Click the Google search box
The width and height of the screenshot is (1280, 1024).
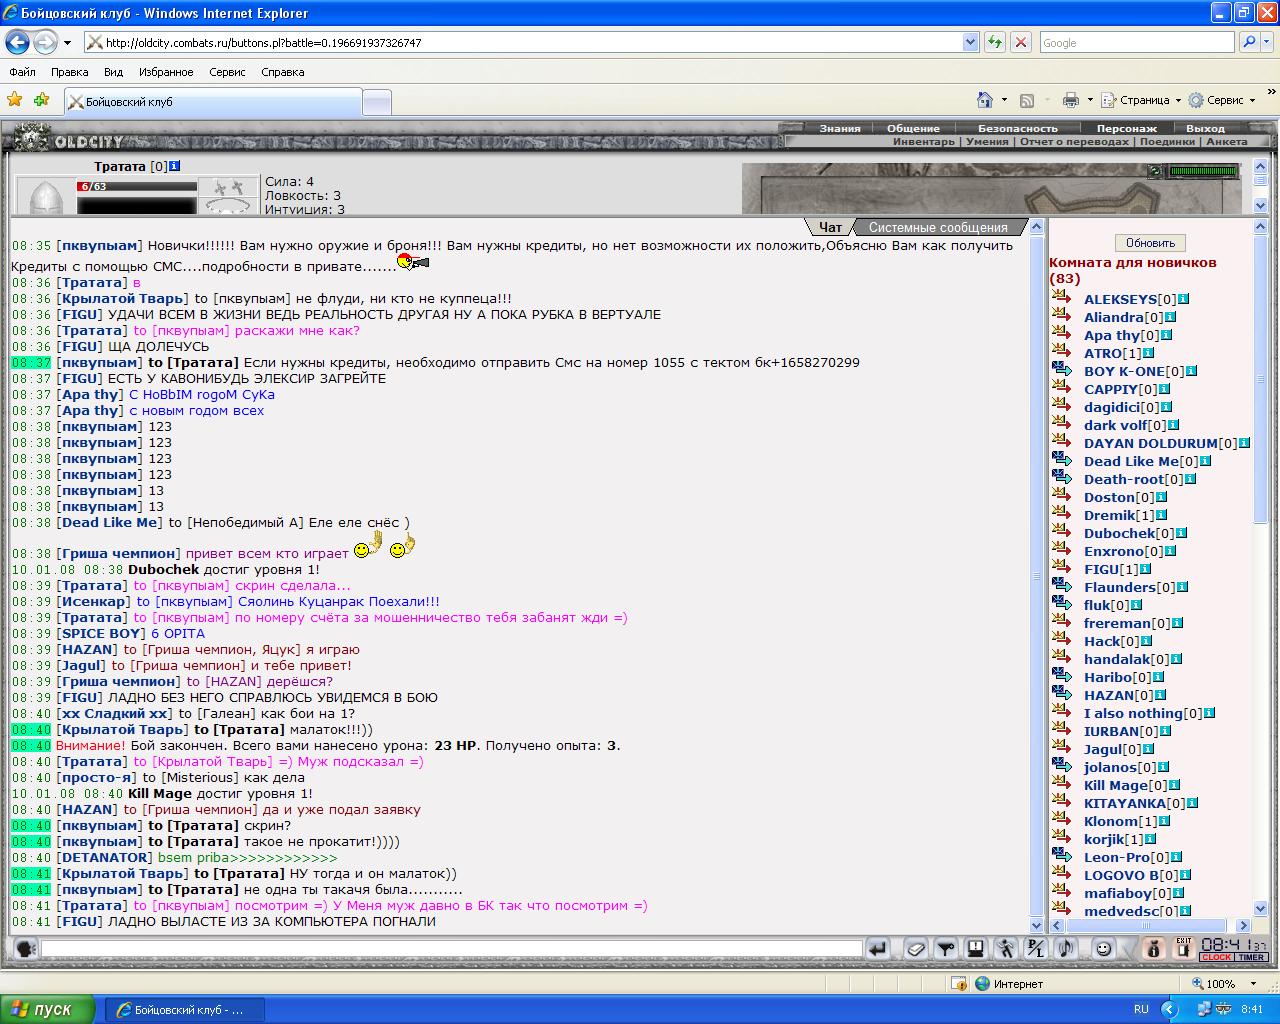tap(1137, 42)
